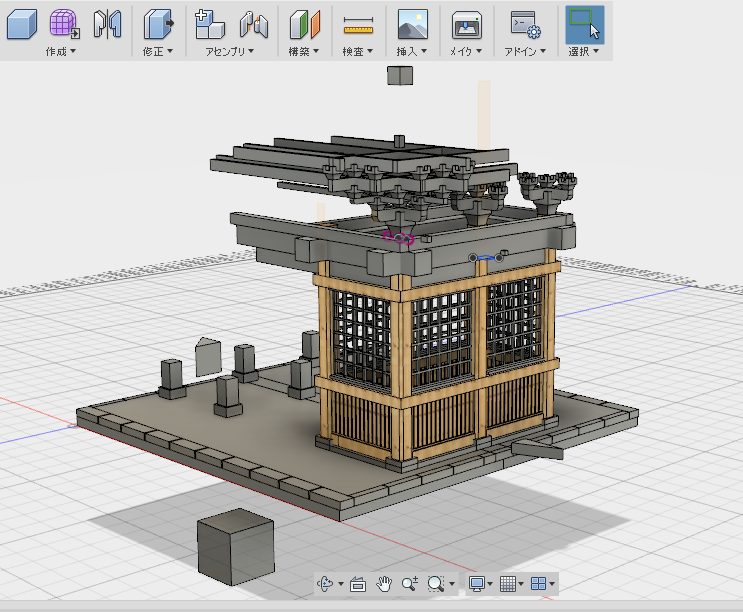
Task: Click the Grid and Snaps icon
Action: [x=507, y=584]
